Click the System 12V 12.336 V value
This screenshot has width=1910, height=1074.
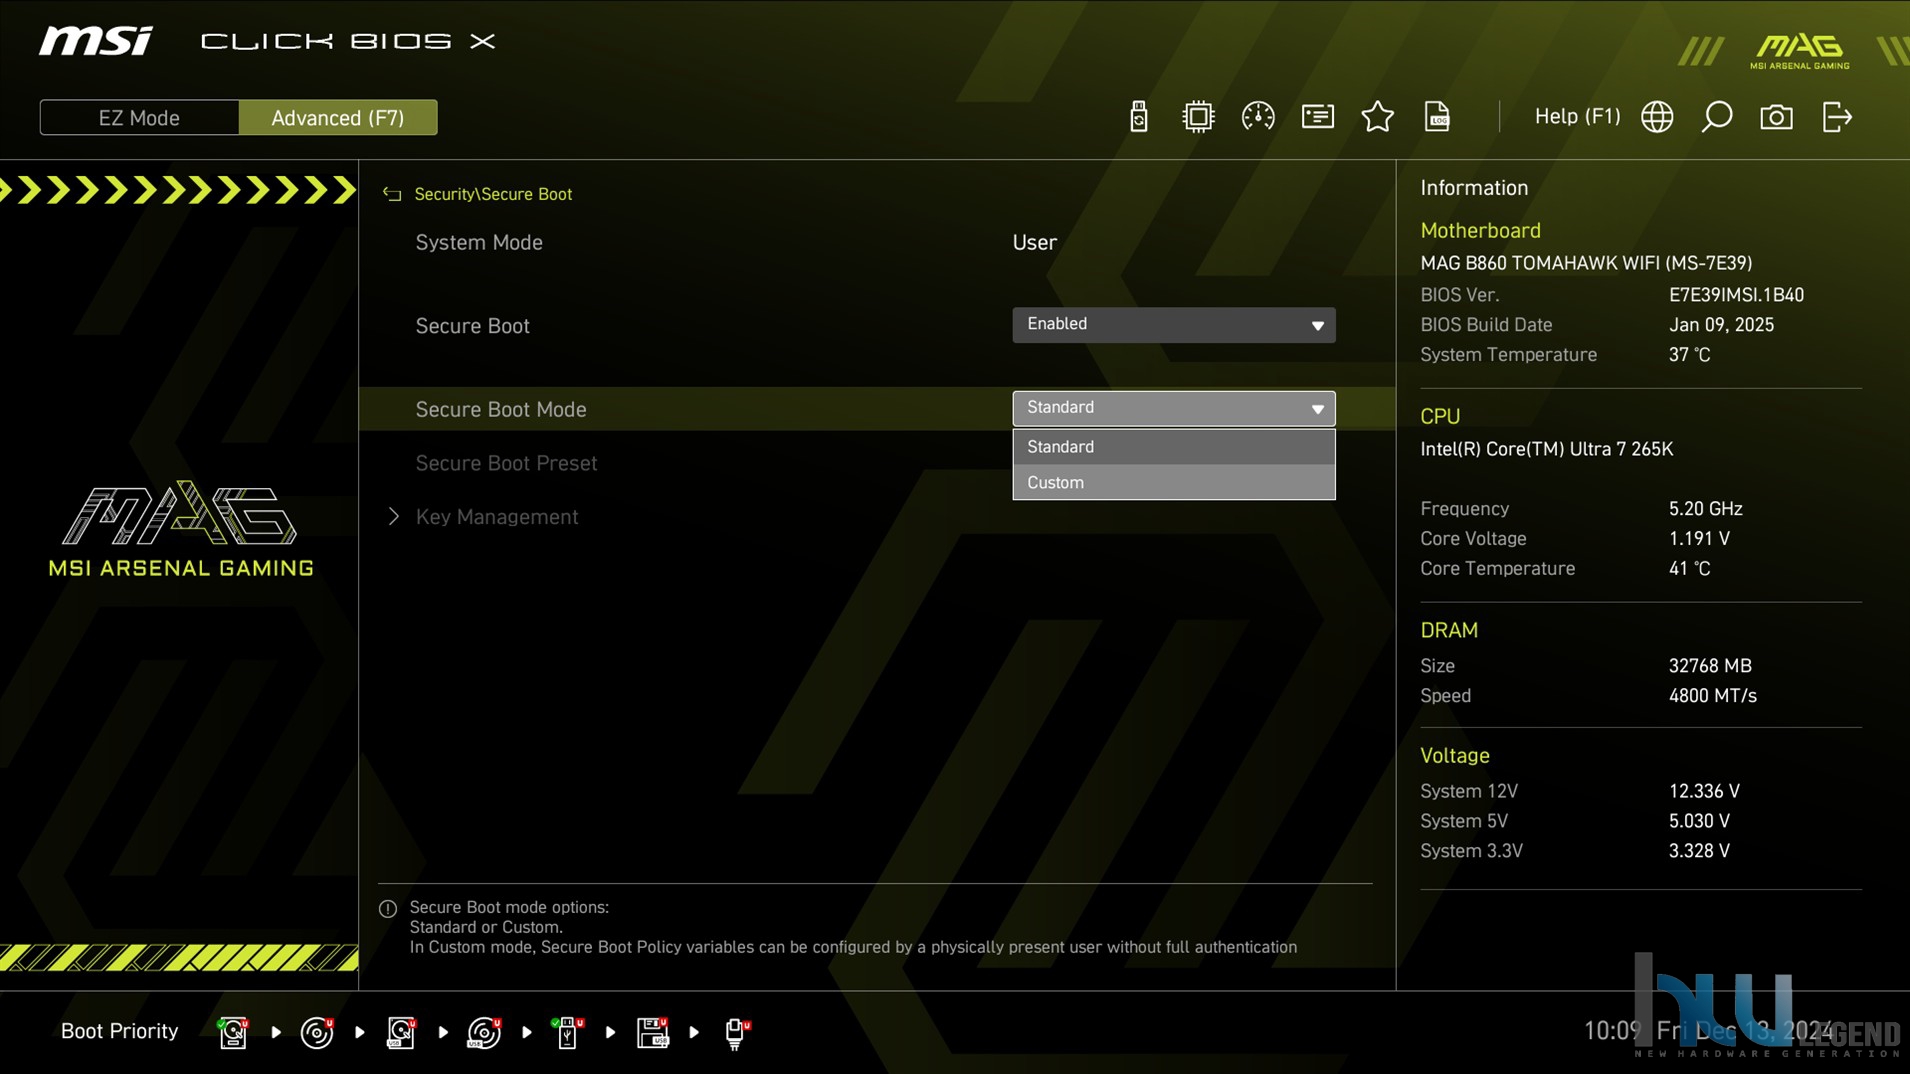tap(1704, 791)
